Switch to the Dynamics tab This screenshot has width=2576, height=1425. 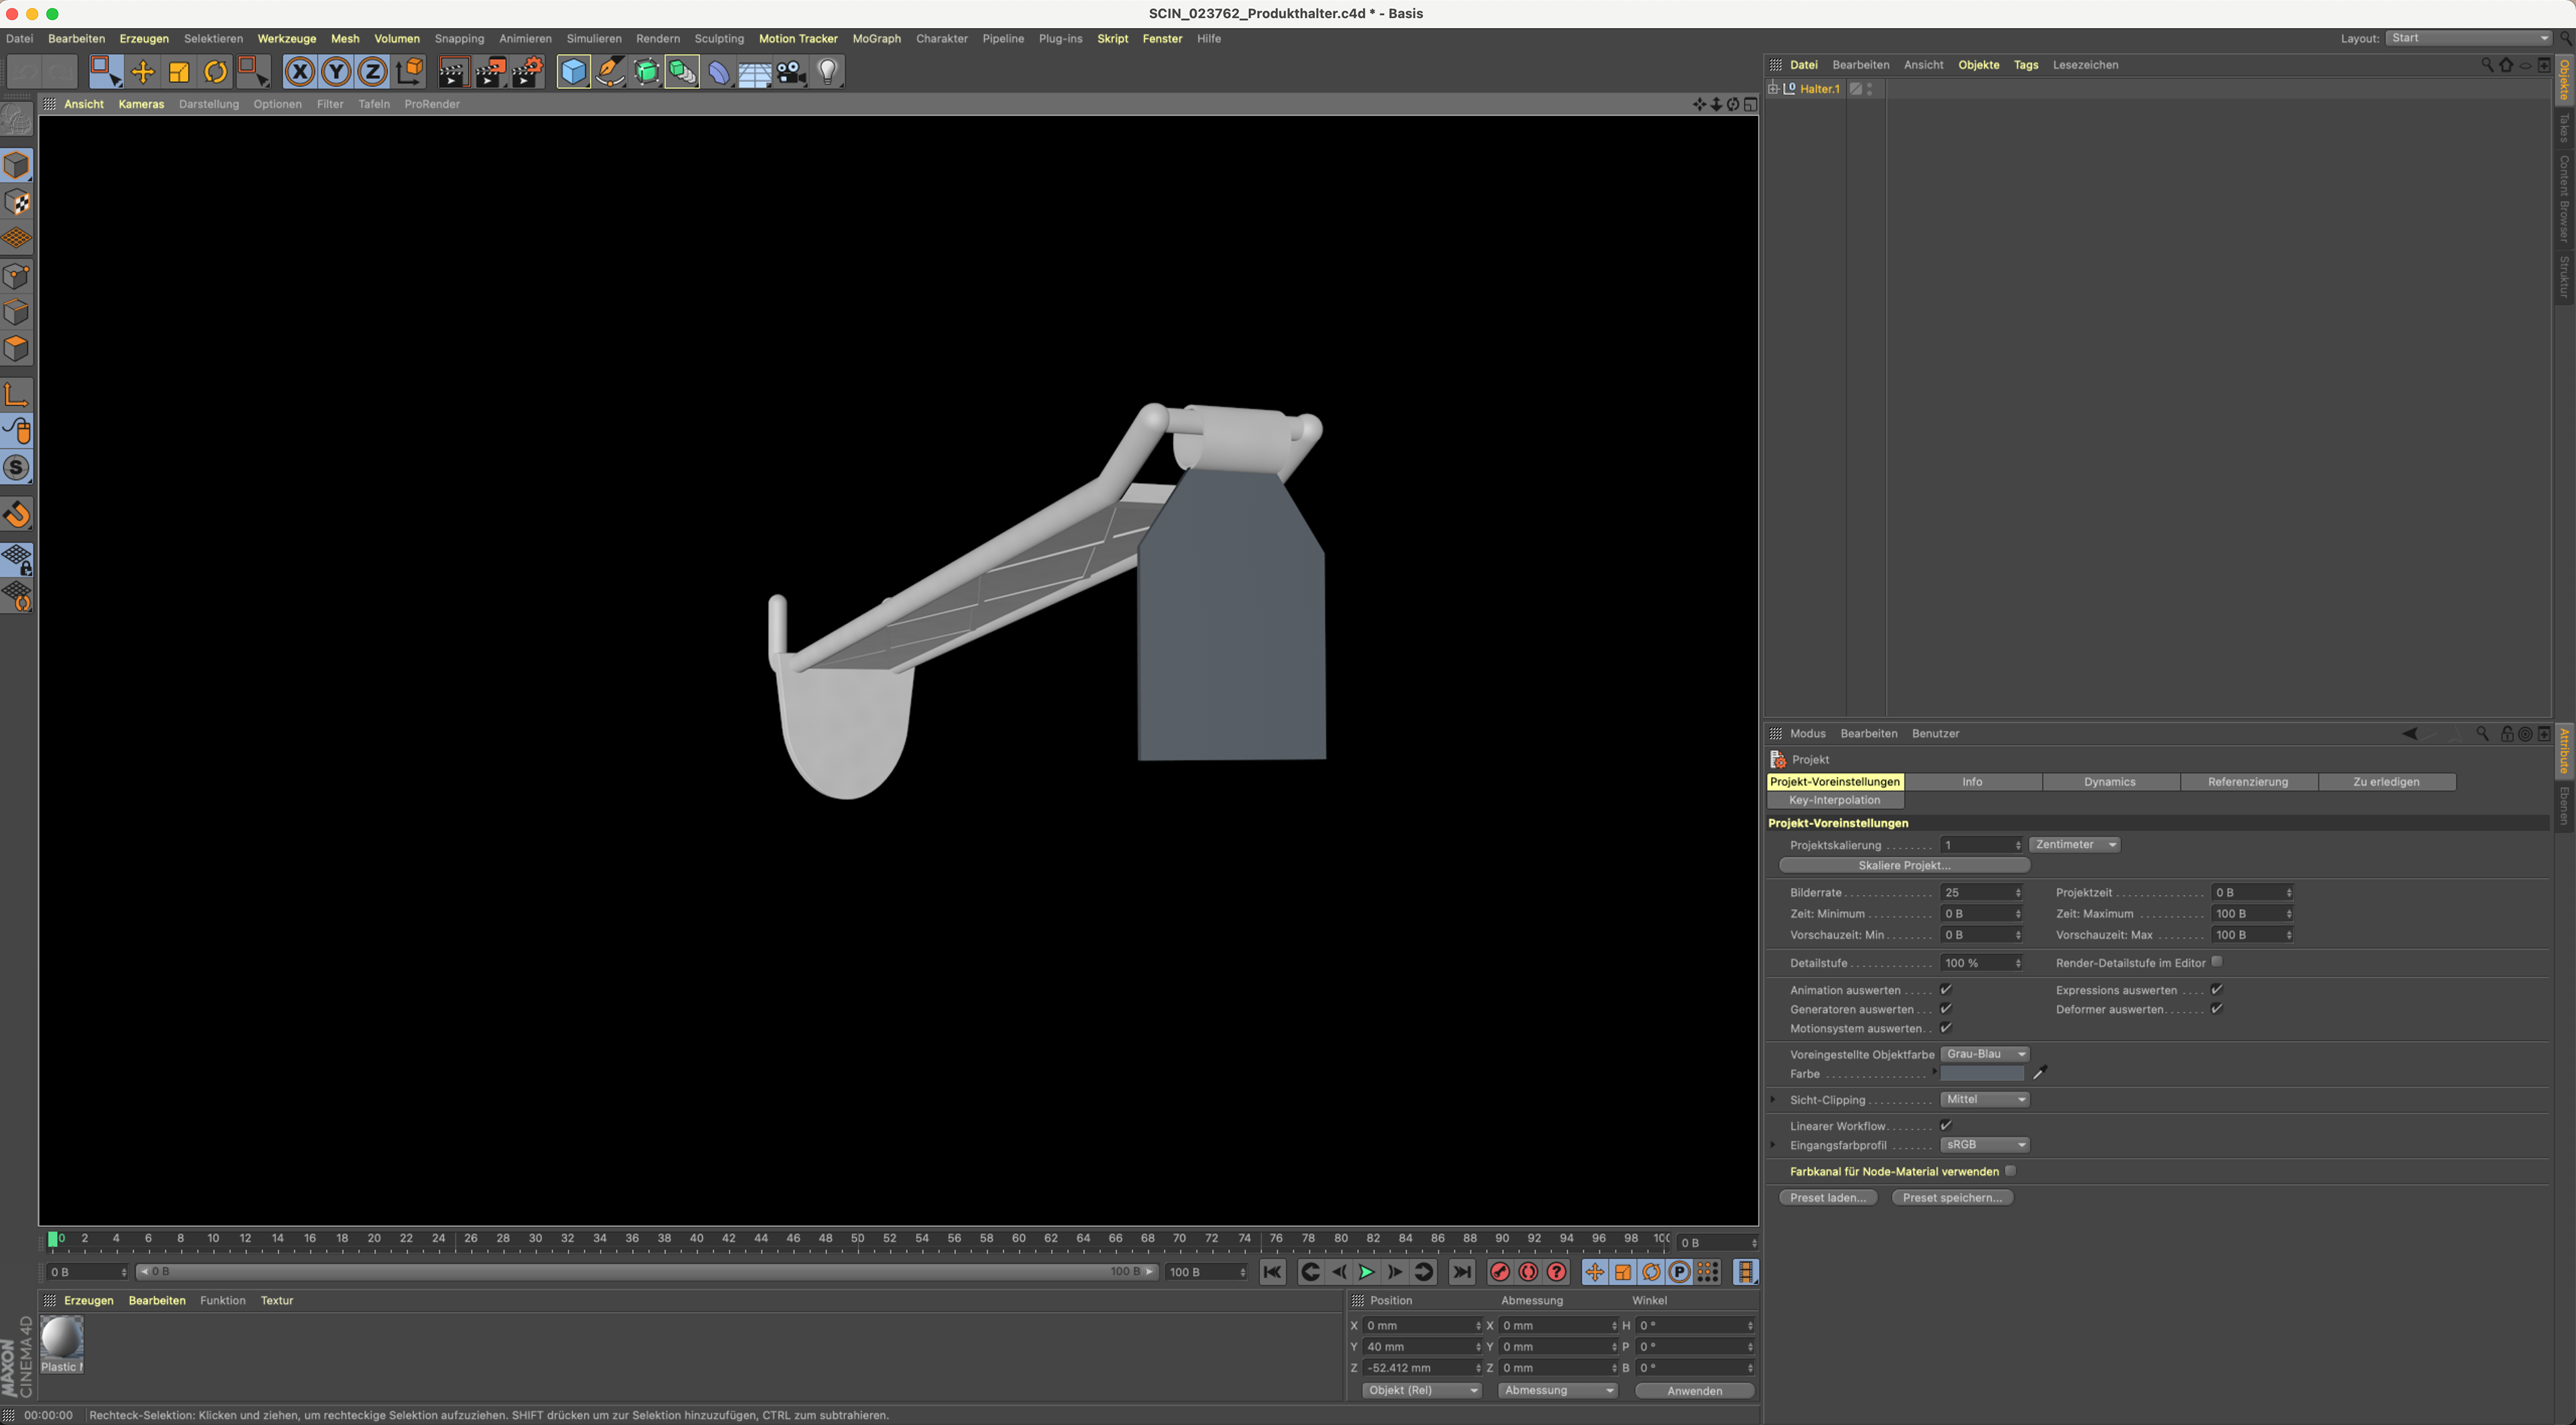pyautogui.click(x=2109, y=782)
